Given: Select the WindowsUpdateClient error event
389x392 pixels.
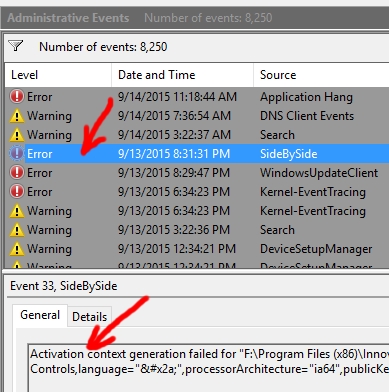Looking at the screenshot, I should pos(197,173).
